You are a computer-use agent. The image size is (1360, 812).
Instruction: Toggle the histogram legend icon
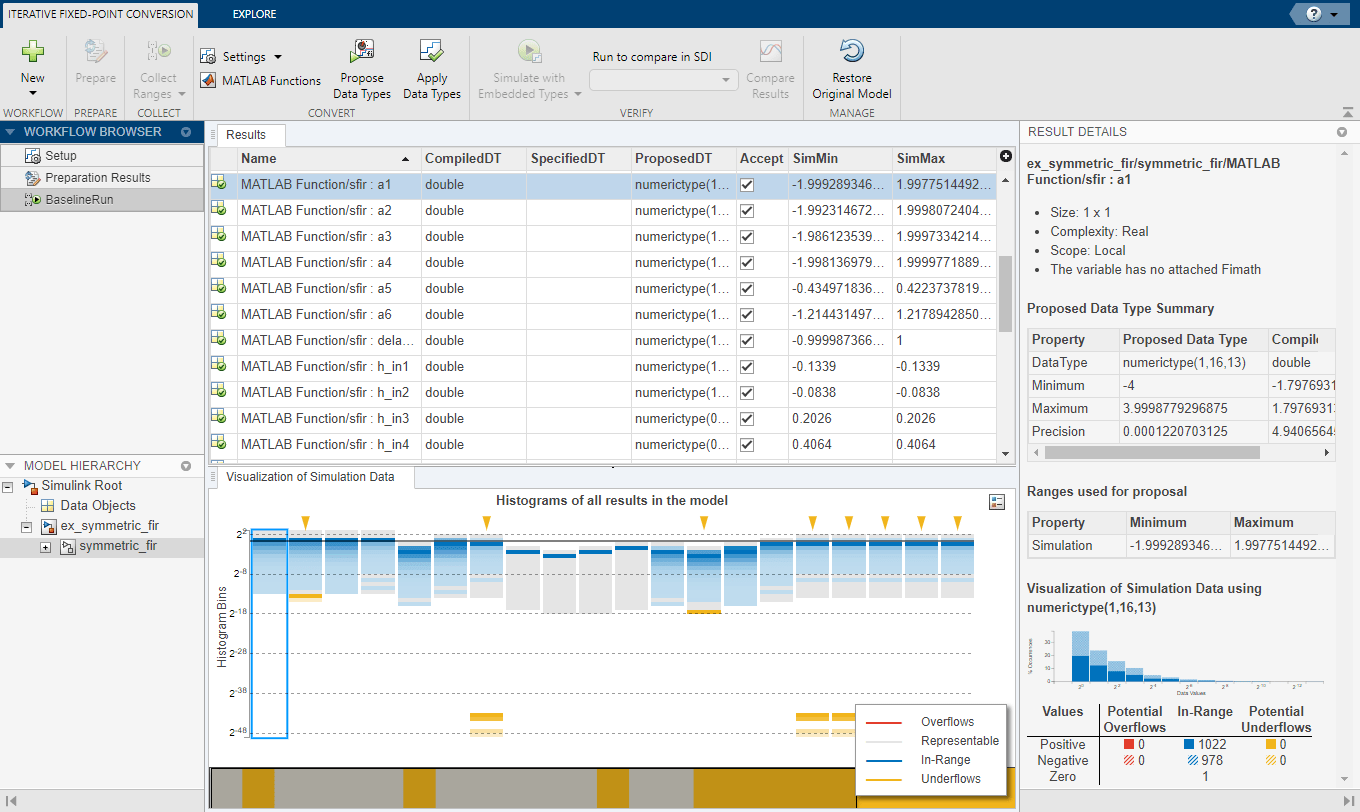996,502
